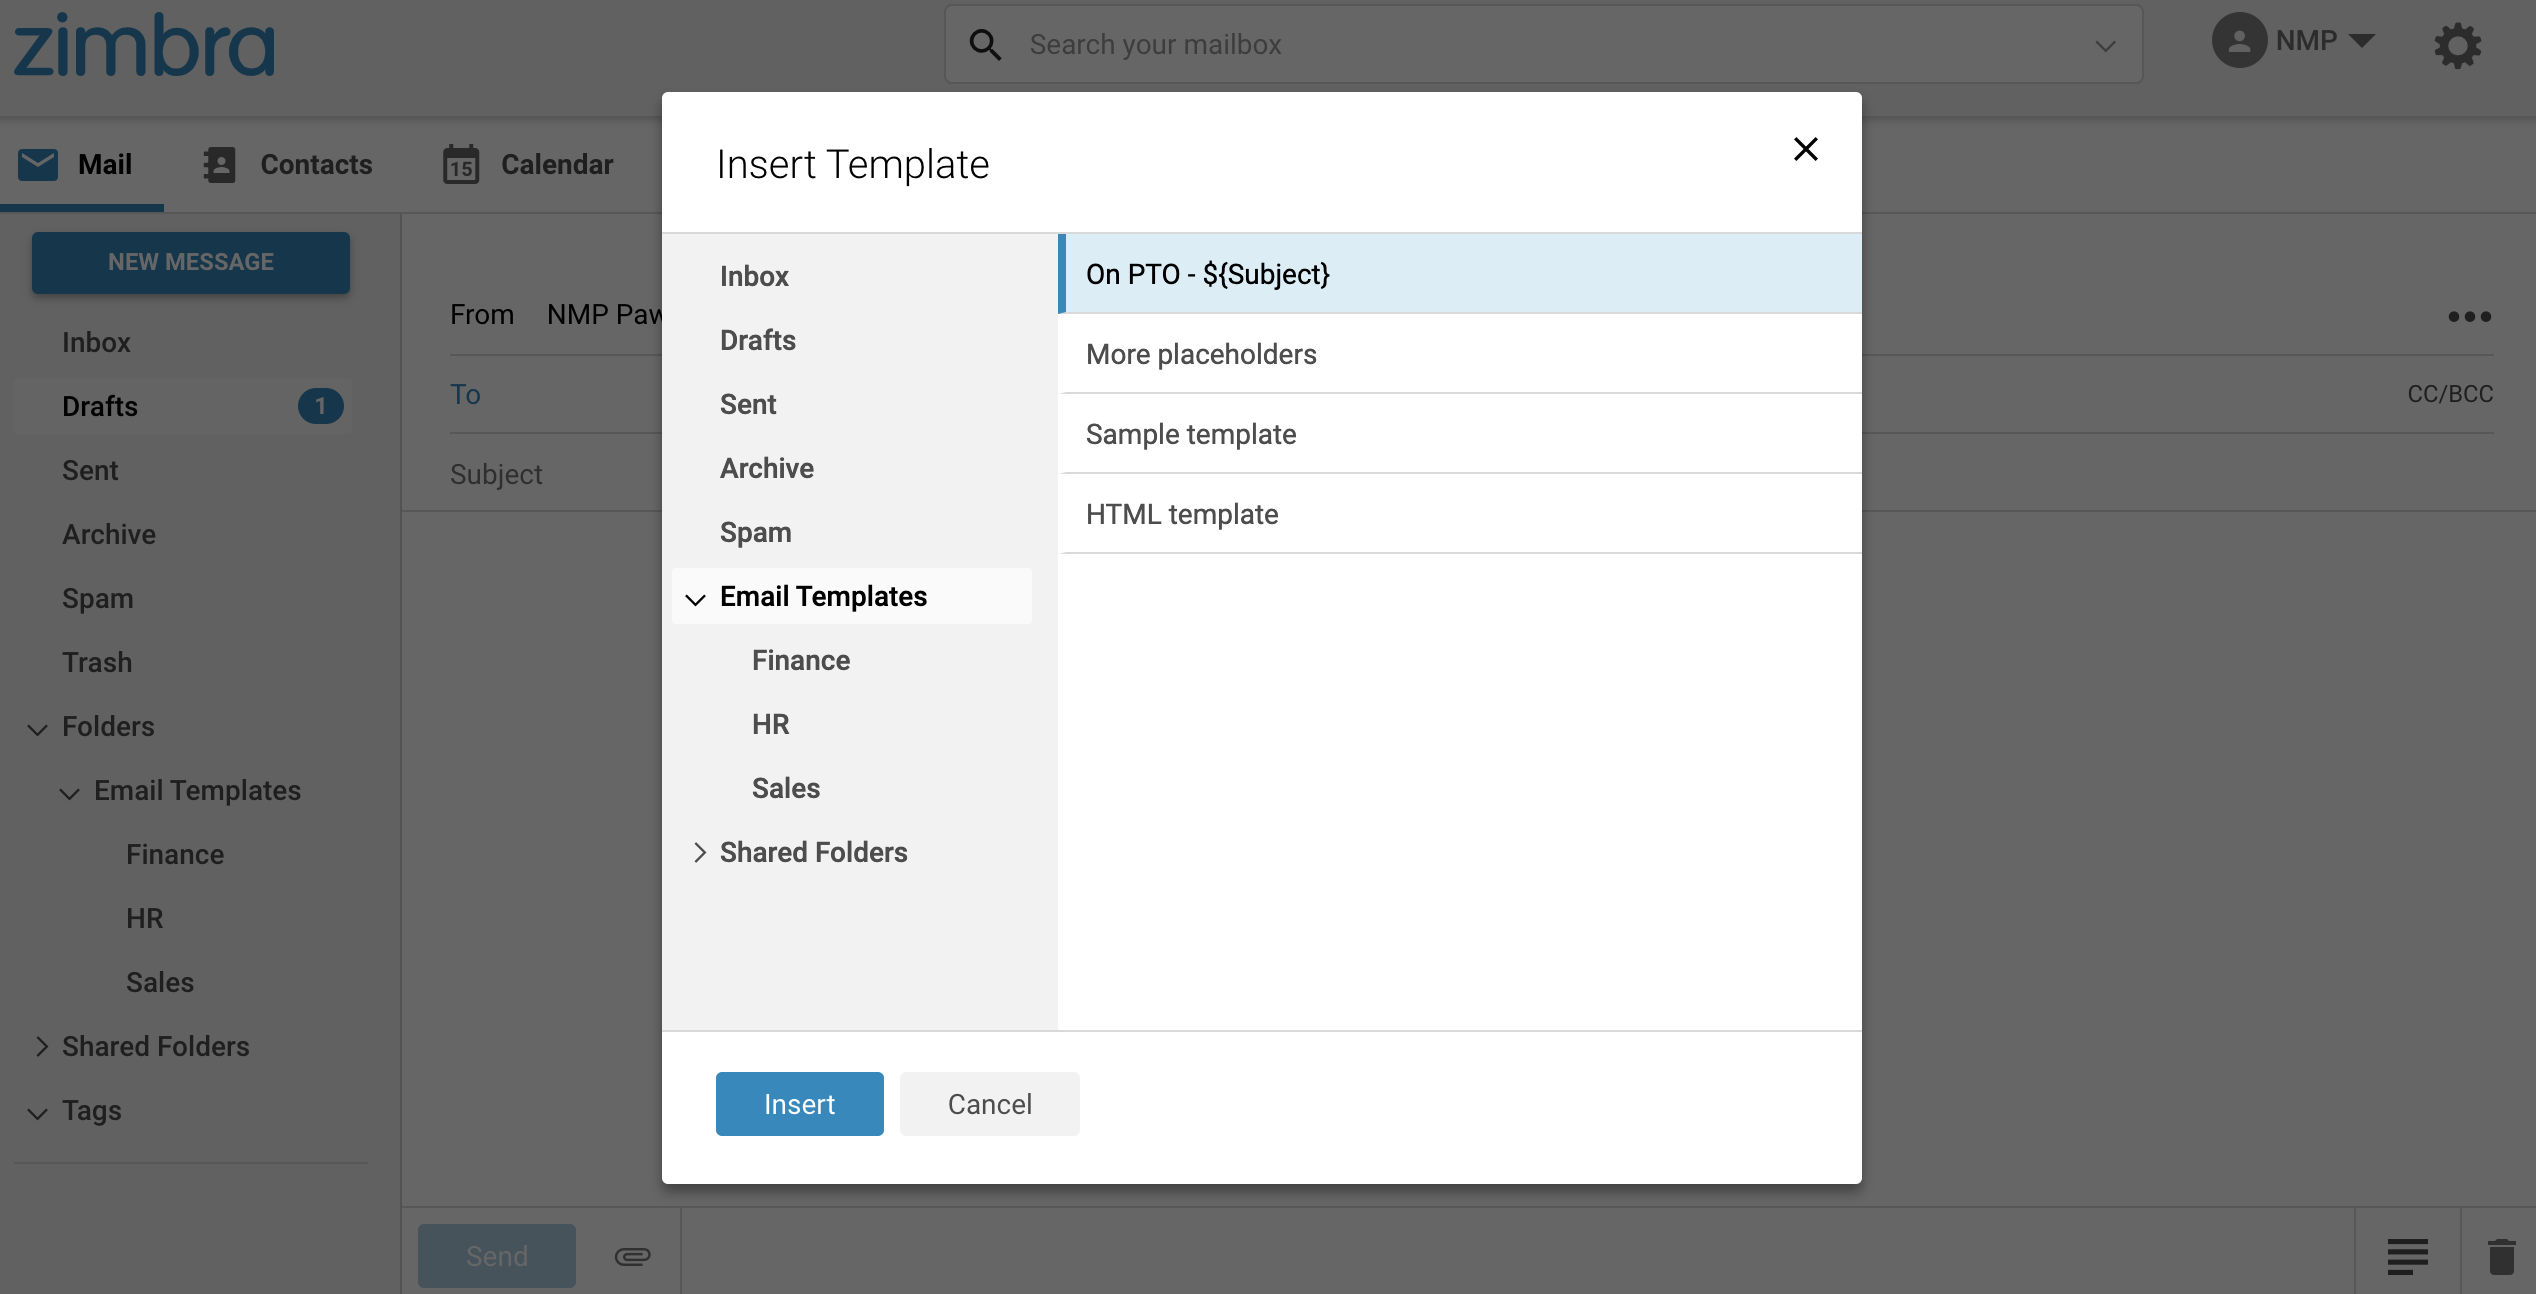Expand Shared Folders in the dialog
Image resolution: width=2536 pixels, height=1294 pixels.
click(699, 852)
